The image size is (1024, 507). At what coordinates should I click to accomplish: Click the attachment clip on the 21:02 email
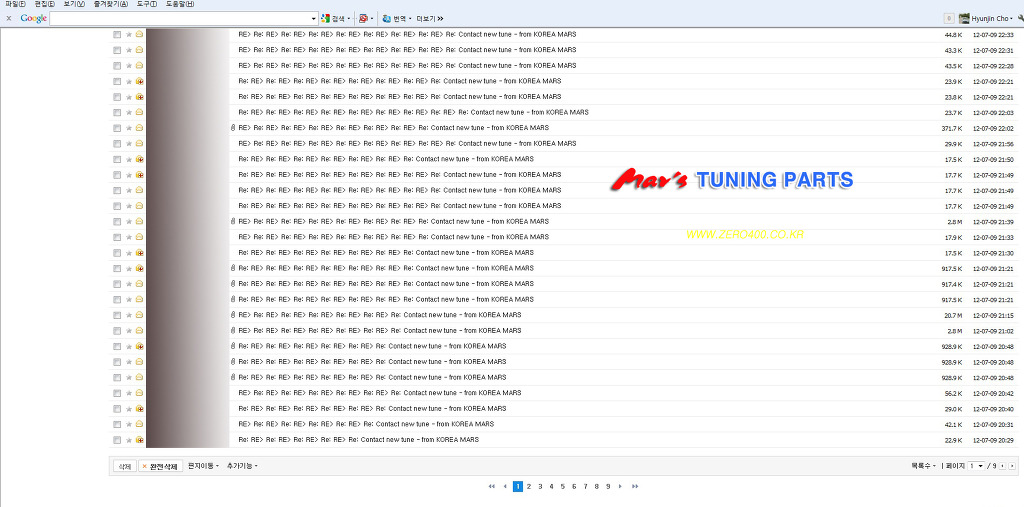click(x=233, y=331)
